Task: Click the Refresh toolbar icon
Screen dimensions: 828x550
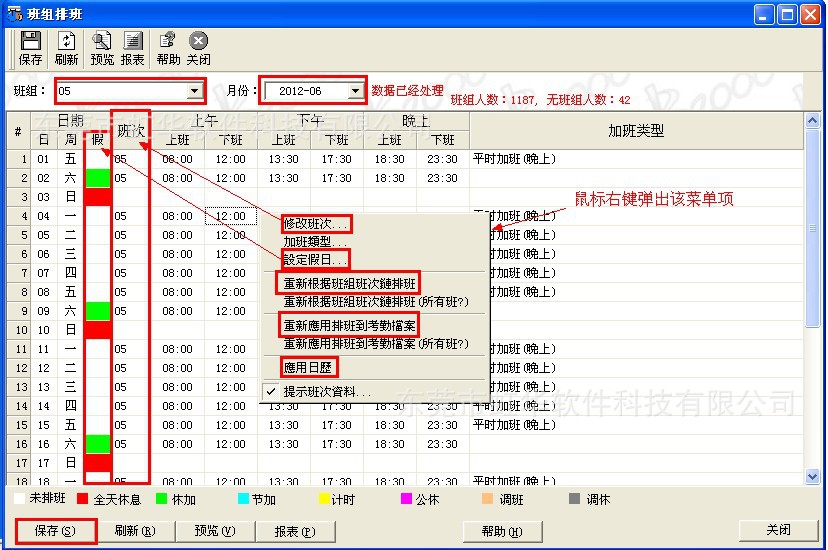Action: click(67, 41)
